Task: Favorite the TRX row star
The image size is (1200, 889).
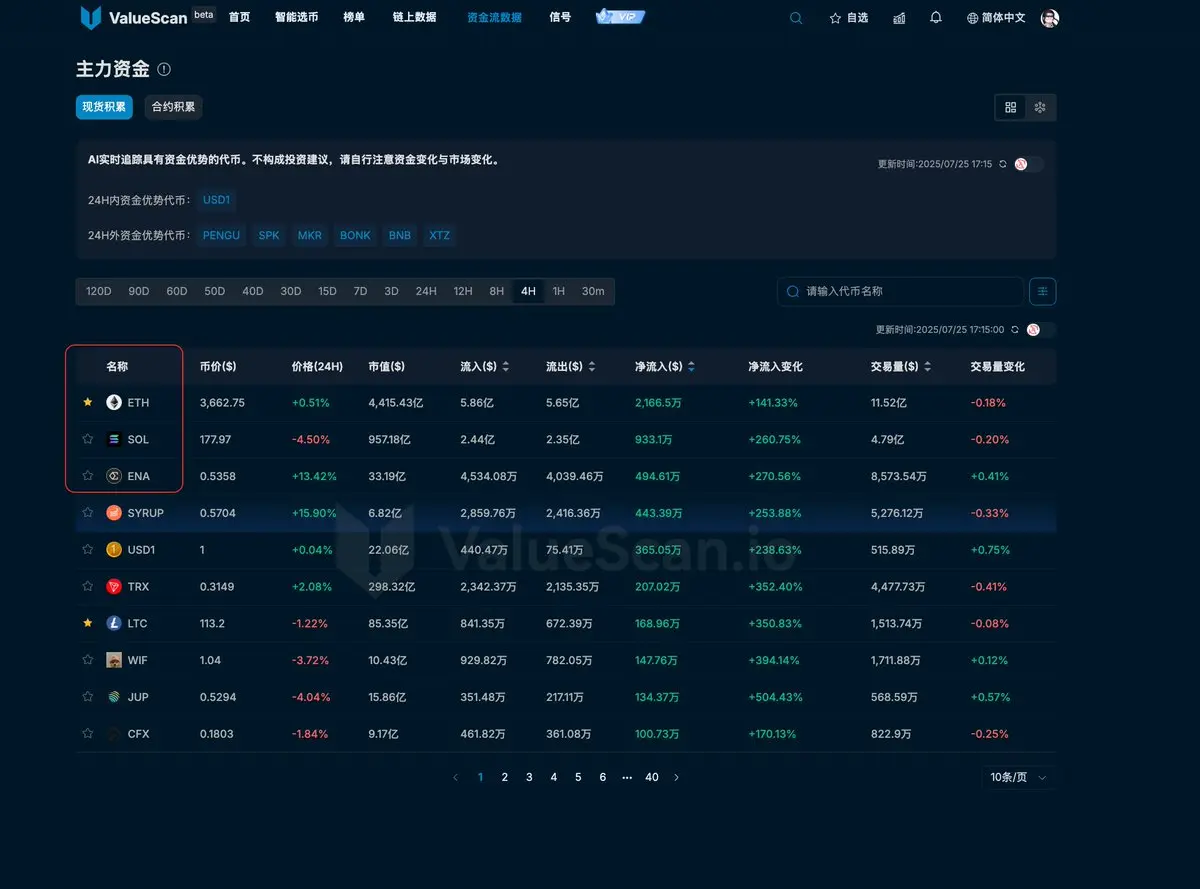Action: coord(88,586)
